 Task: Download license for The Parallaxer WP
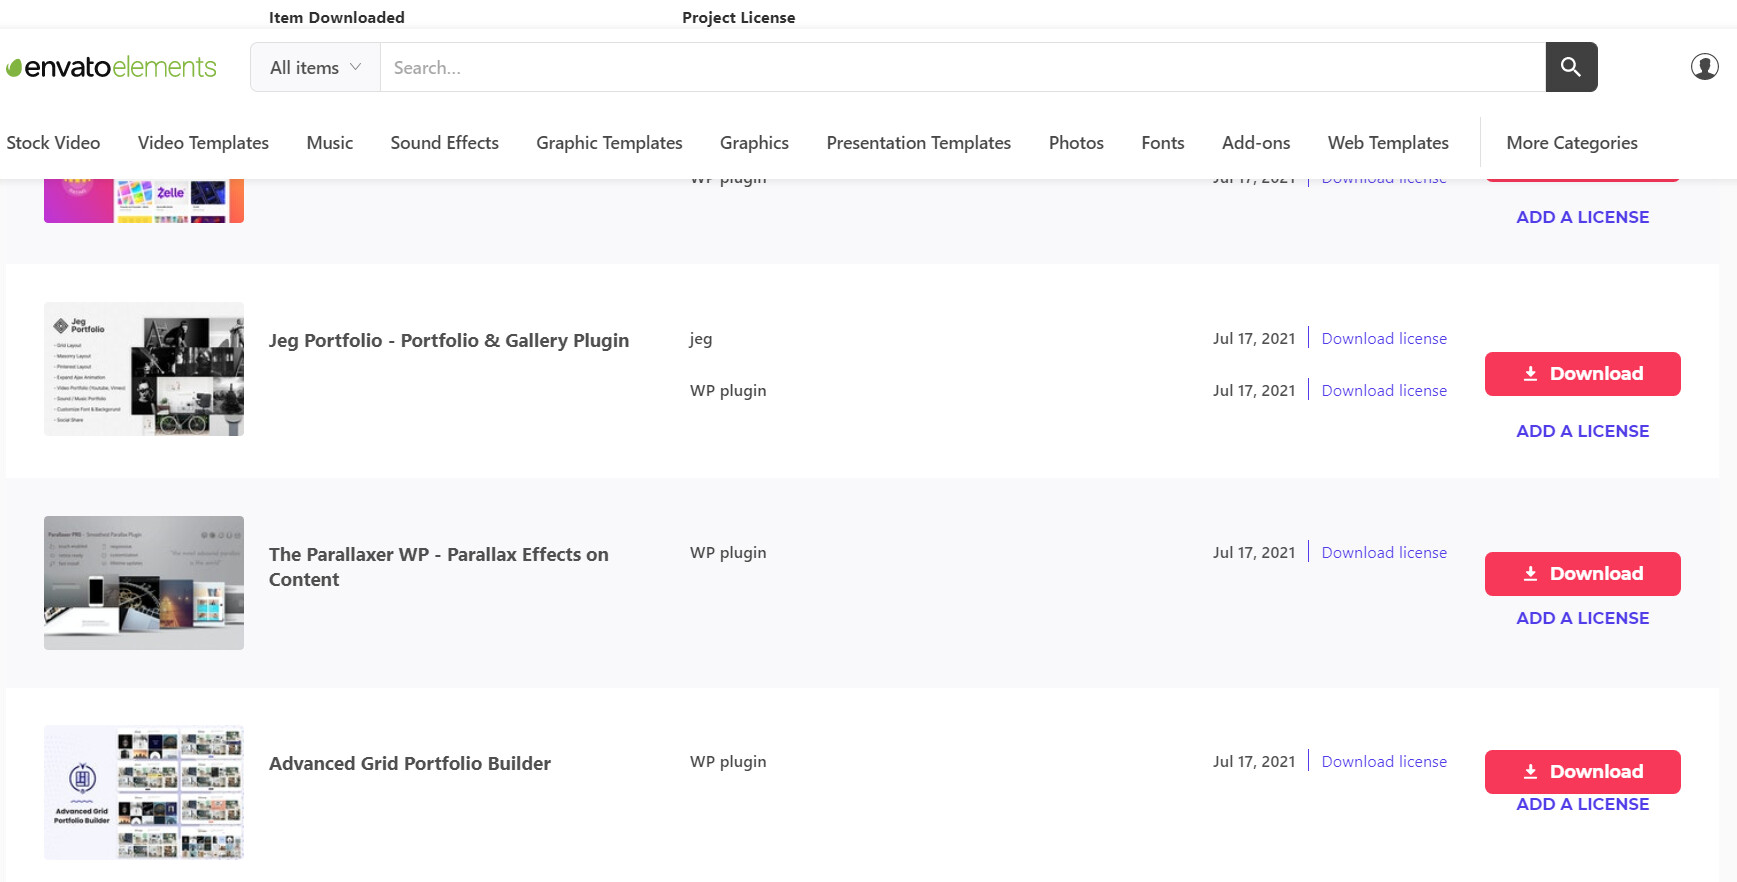1384,553
